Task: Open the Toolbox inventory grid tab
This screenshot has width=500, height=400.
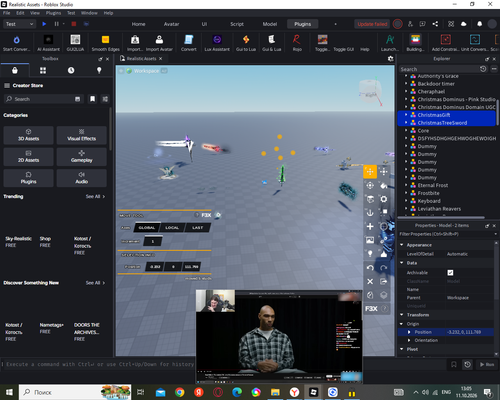Action: (x=43, y=70)
